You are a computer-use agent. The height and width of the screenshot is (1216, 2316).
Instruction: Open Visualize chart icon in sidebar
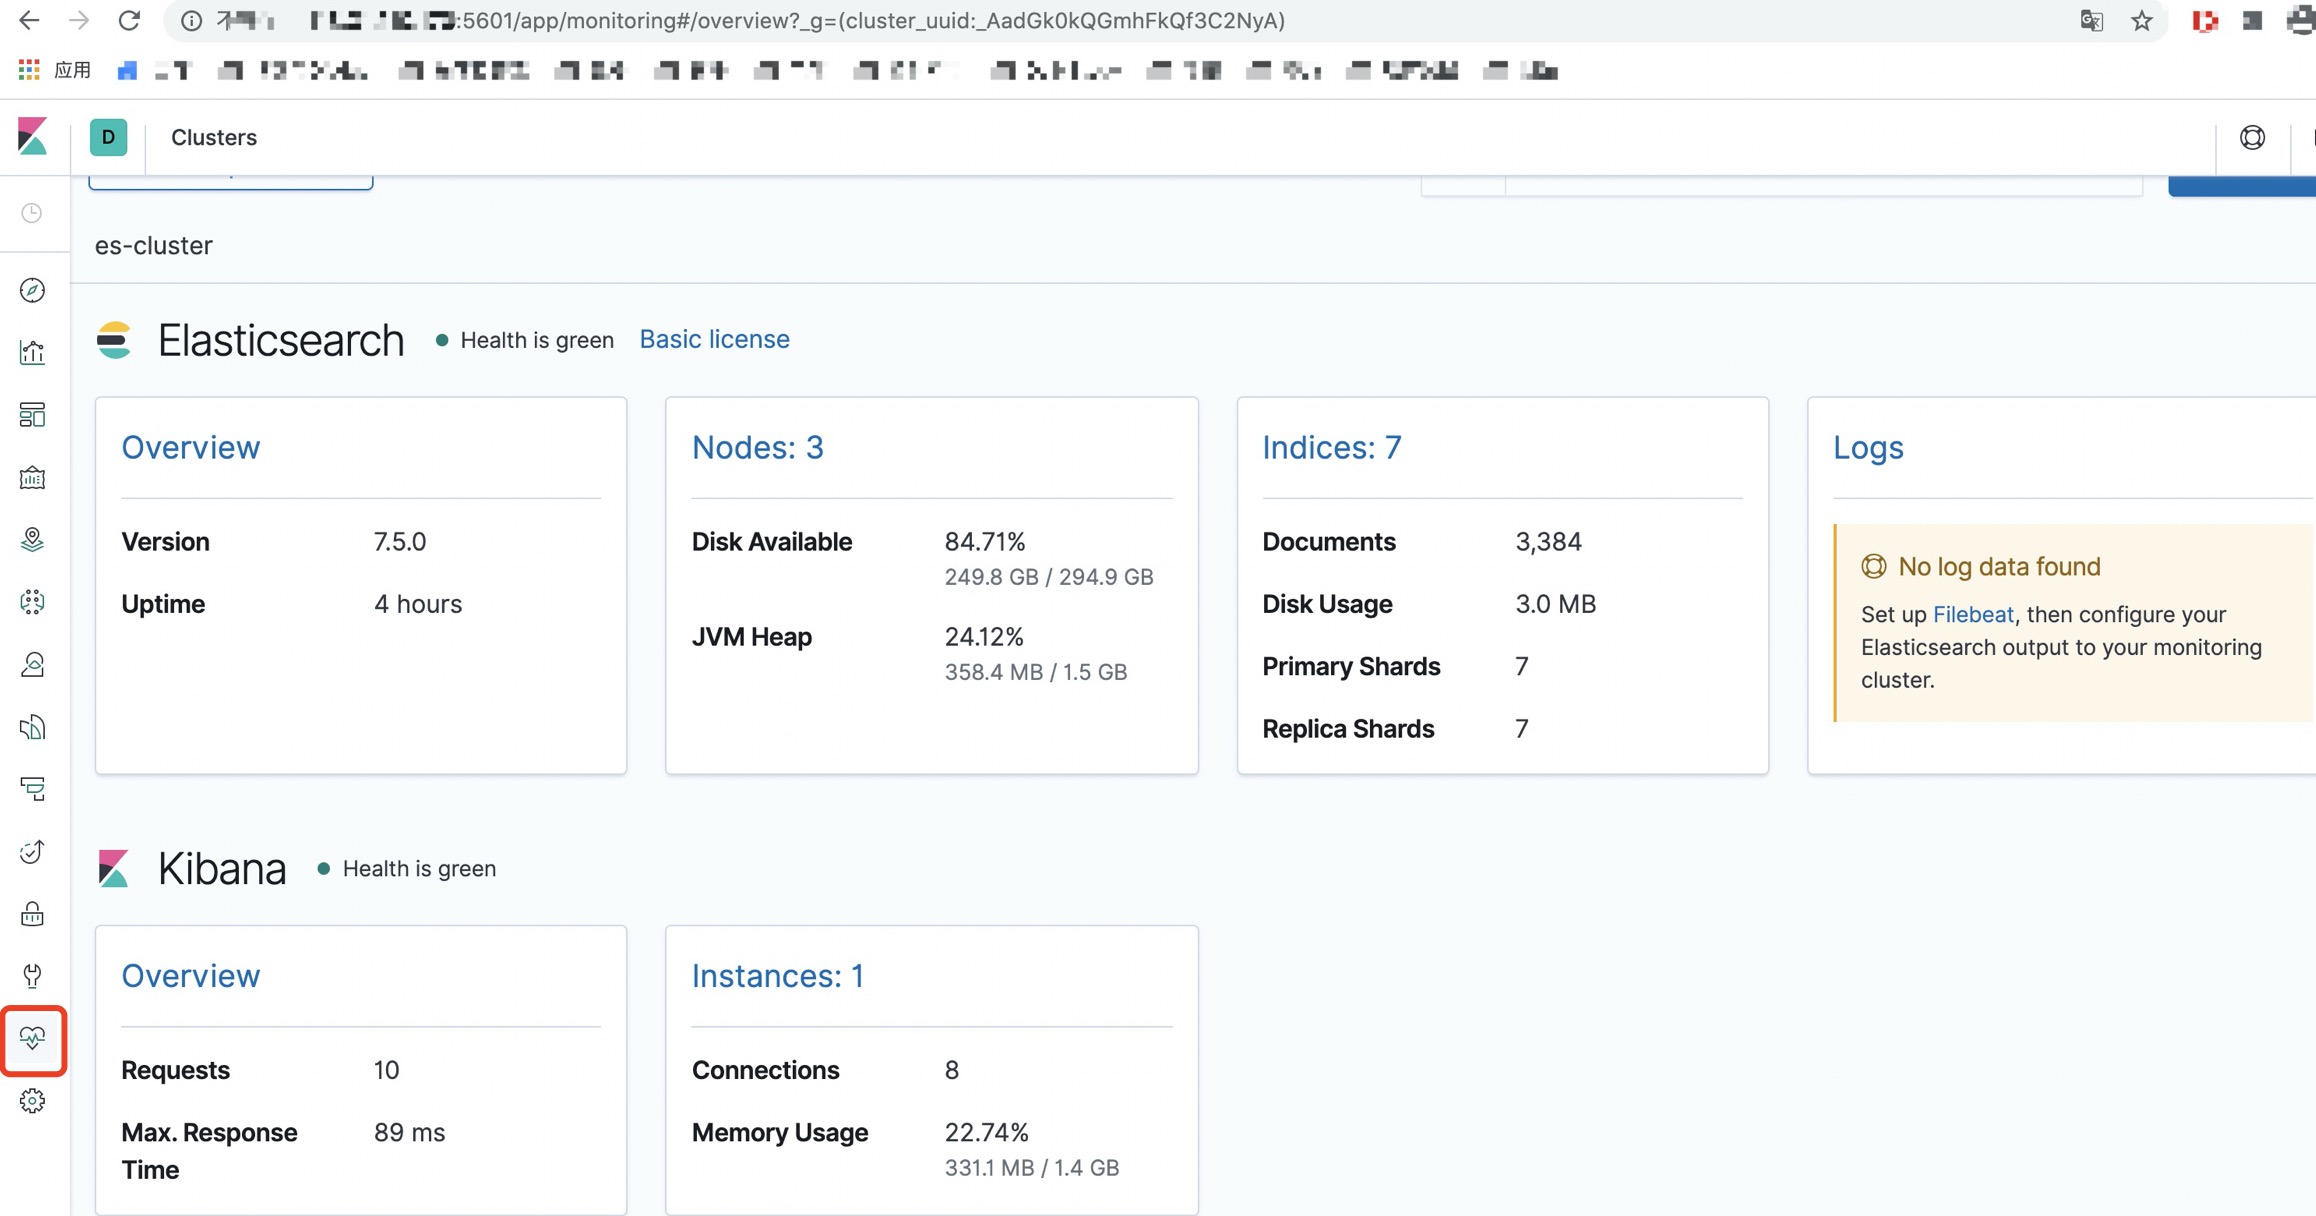[32, 352]
